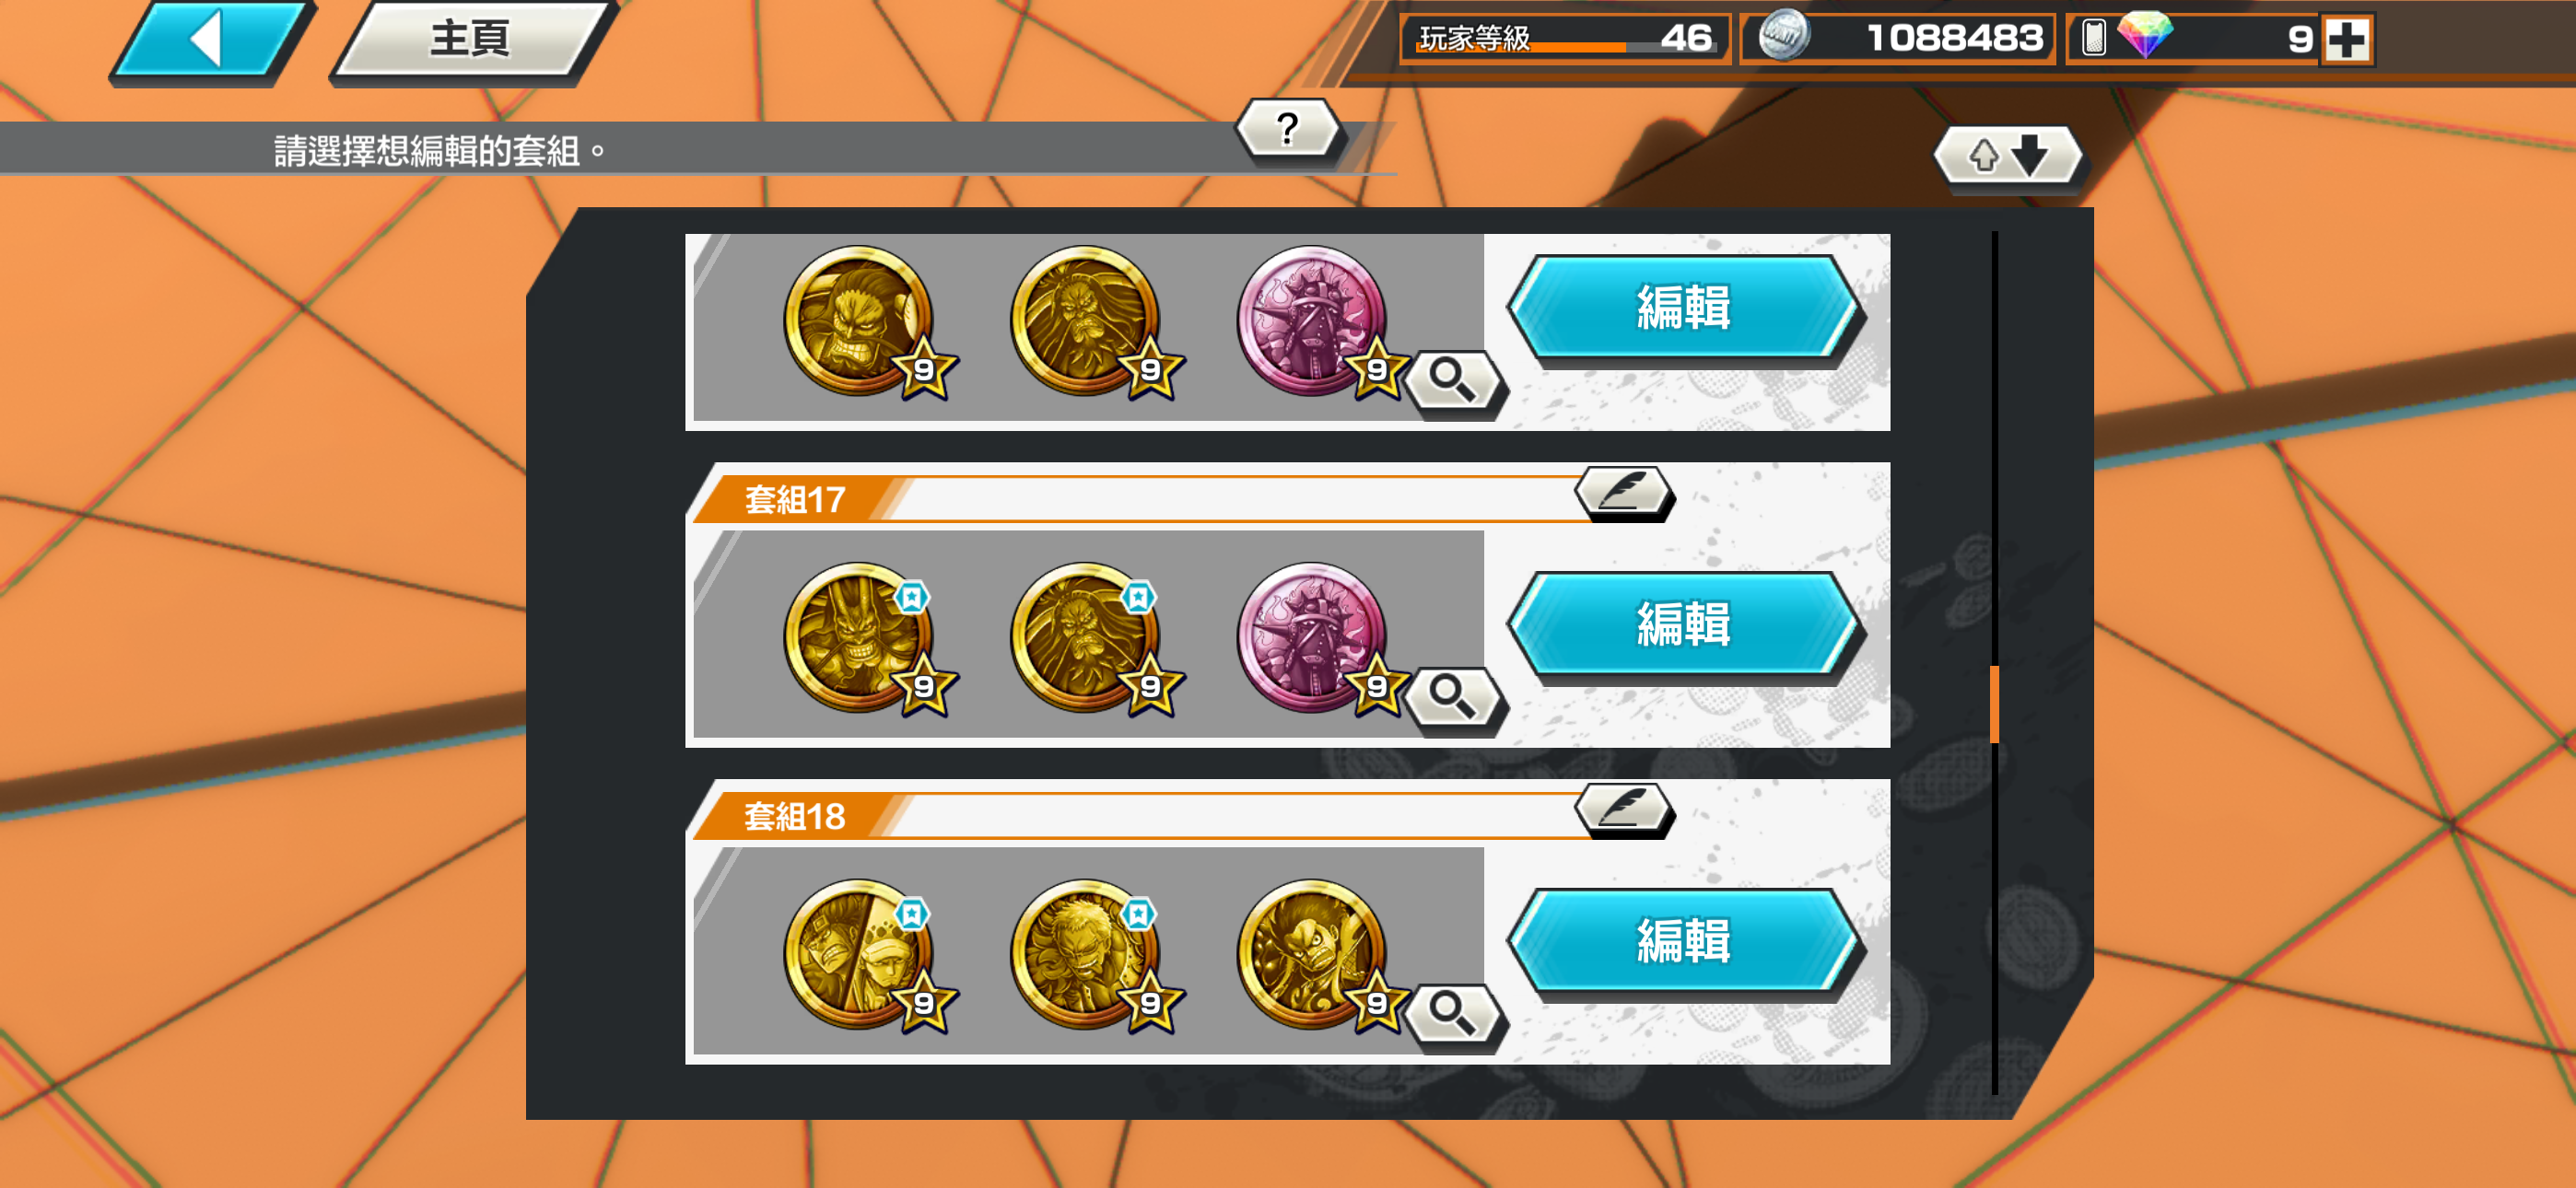Select the pink medal in 套組17

(x=1314, y=638)
